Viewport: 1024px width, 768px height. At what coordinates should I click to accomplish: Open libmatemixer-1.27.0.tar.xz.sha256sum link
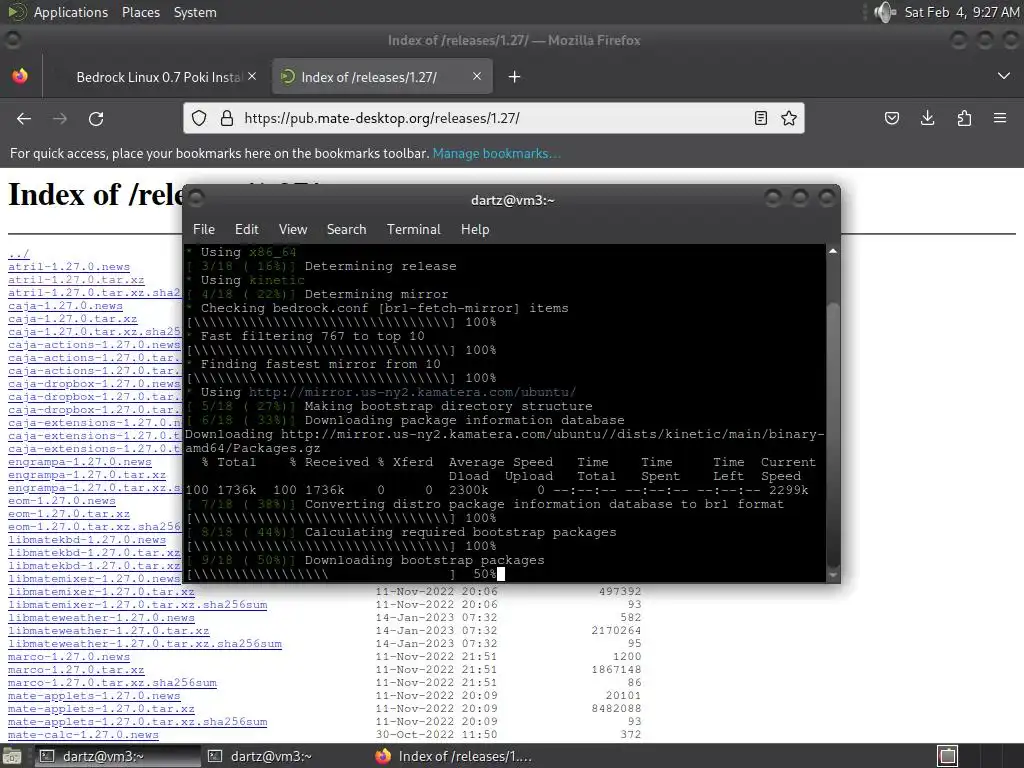pos(137,605)
